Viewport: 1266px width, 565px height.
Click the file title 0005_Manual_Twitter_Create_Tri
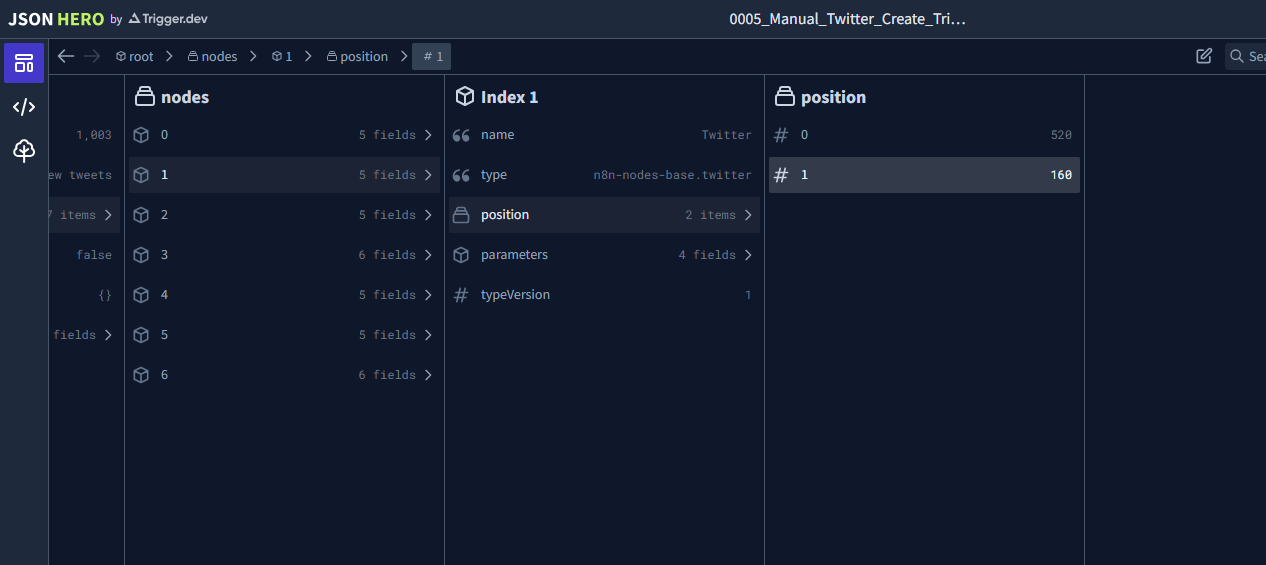(x=848, y=19)
